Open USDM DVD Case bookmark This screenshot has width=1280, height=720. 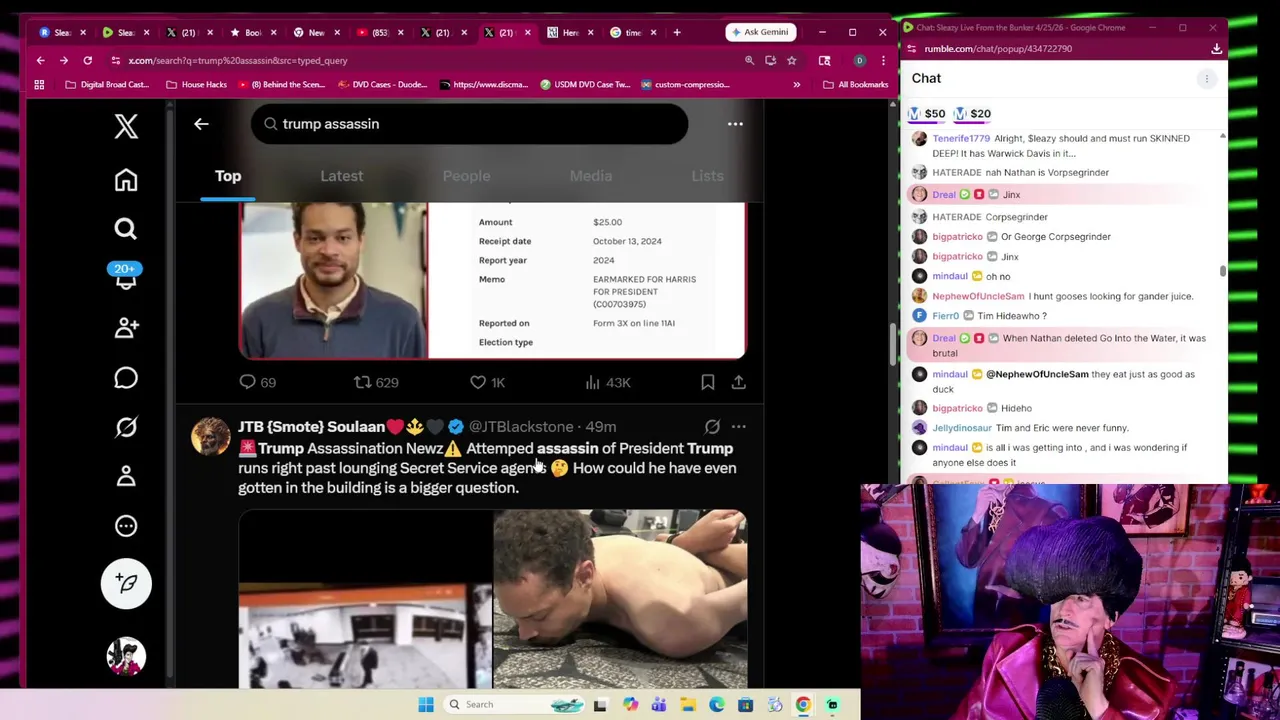[x=585, y=84]
